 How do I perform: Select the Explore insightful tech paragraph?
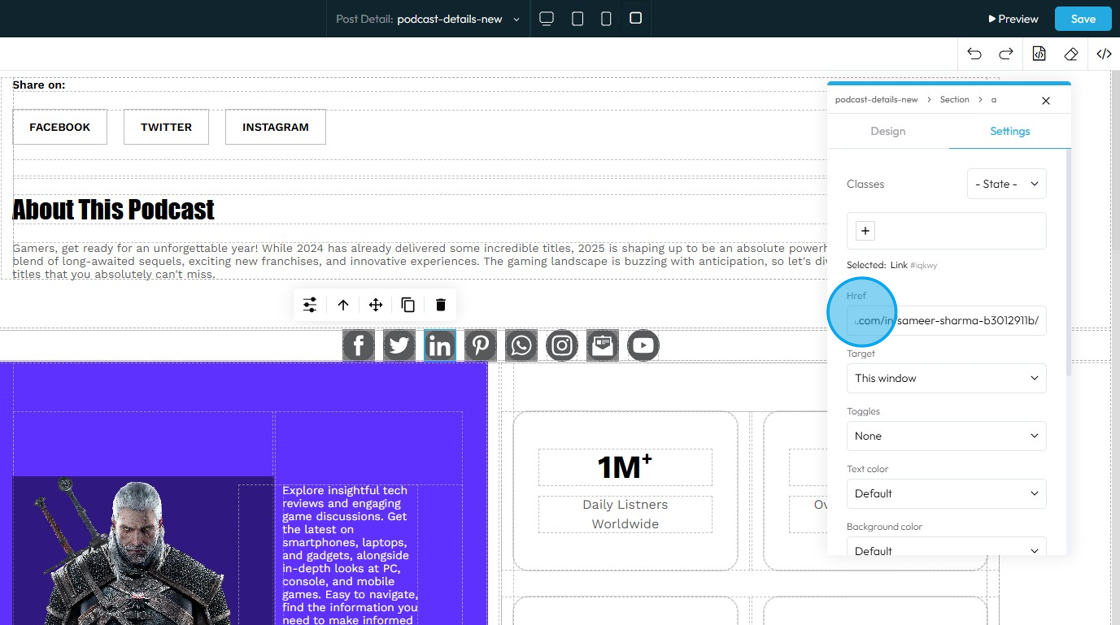pyautogui.click(x=350, y=555)
